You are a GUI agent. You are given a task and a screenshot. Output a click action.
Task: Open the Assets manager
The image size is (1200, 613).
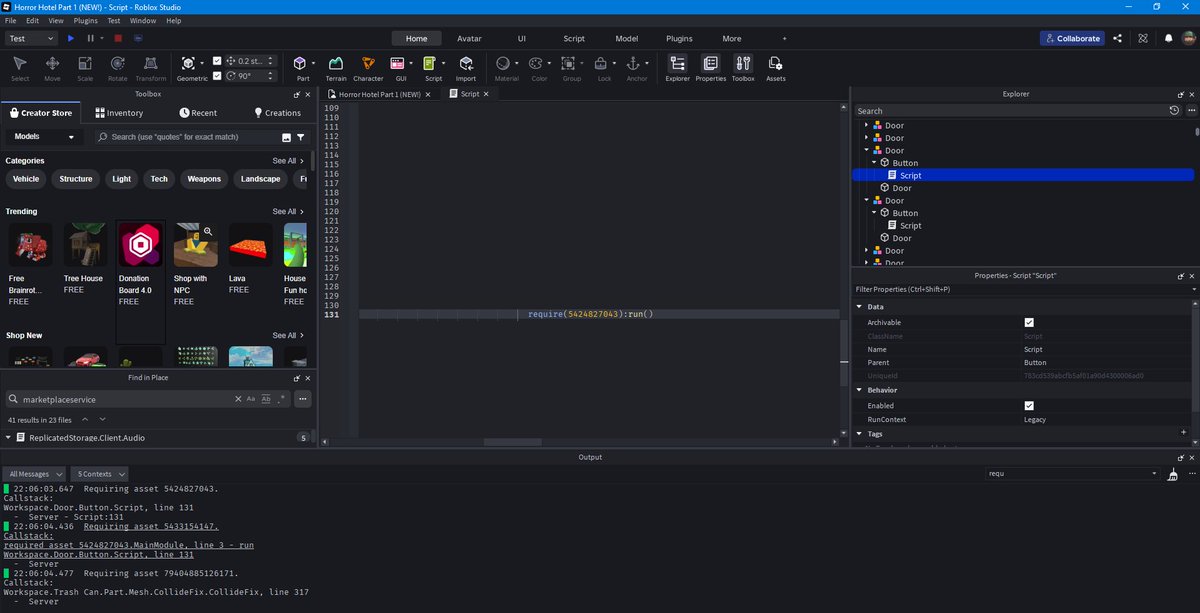coord(776,68)
